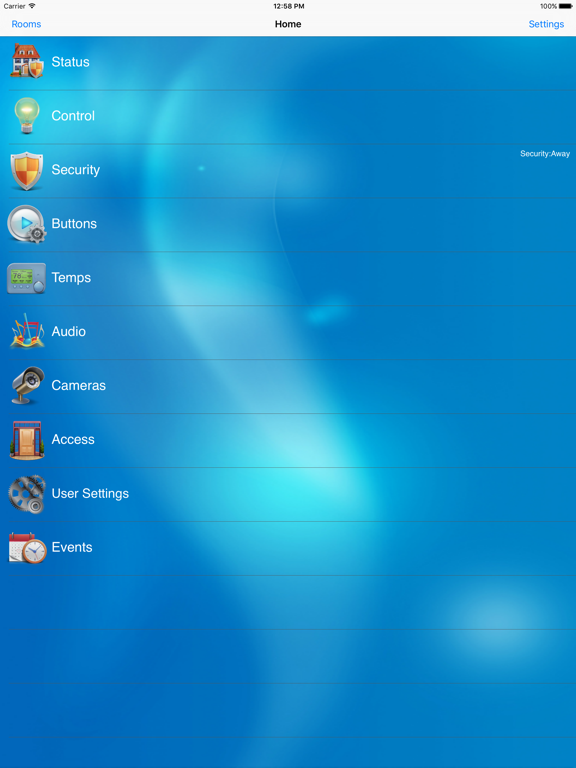
Task: Tap the Events calendar clock icon
Action: coord(27,548)
